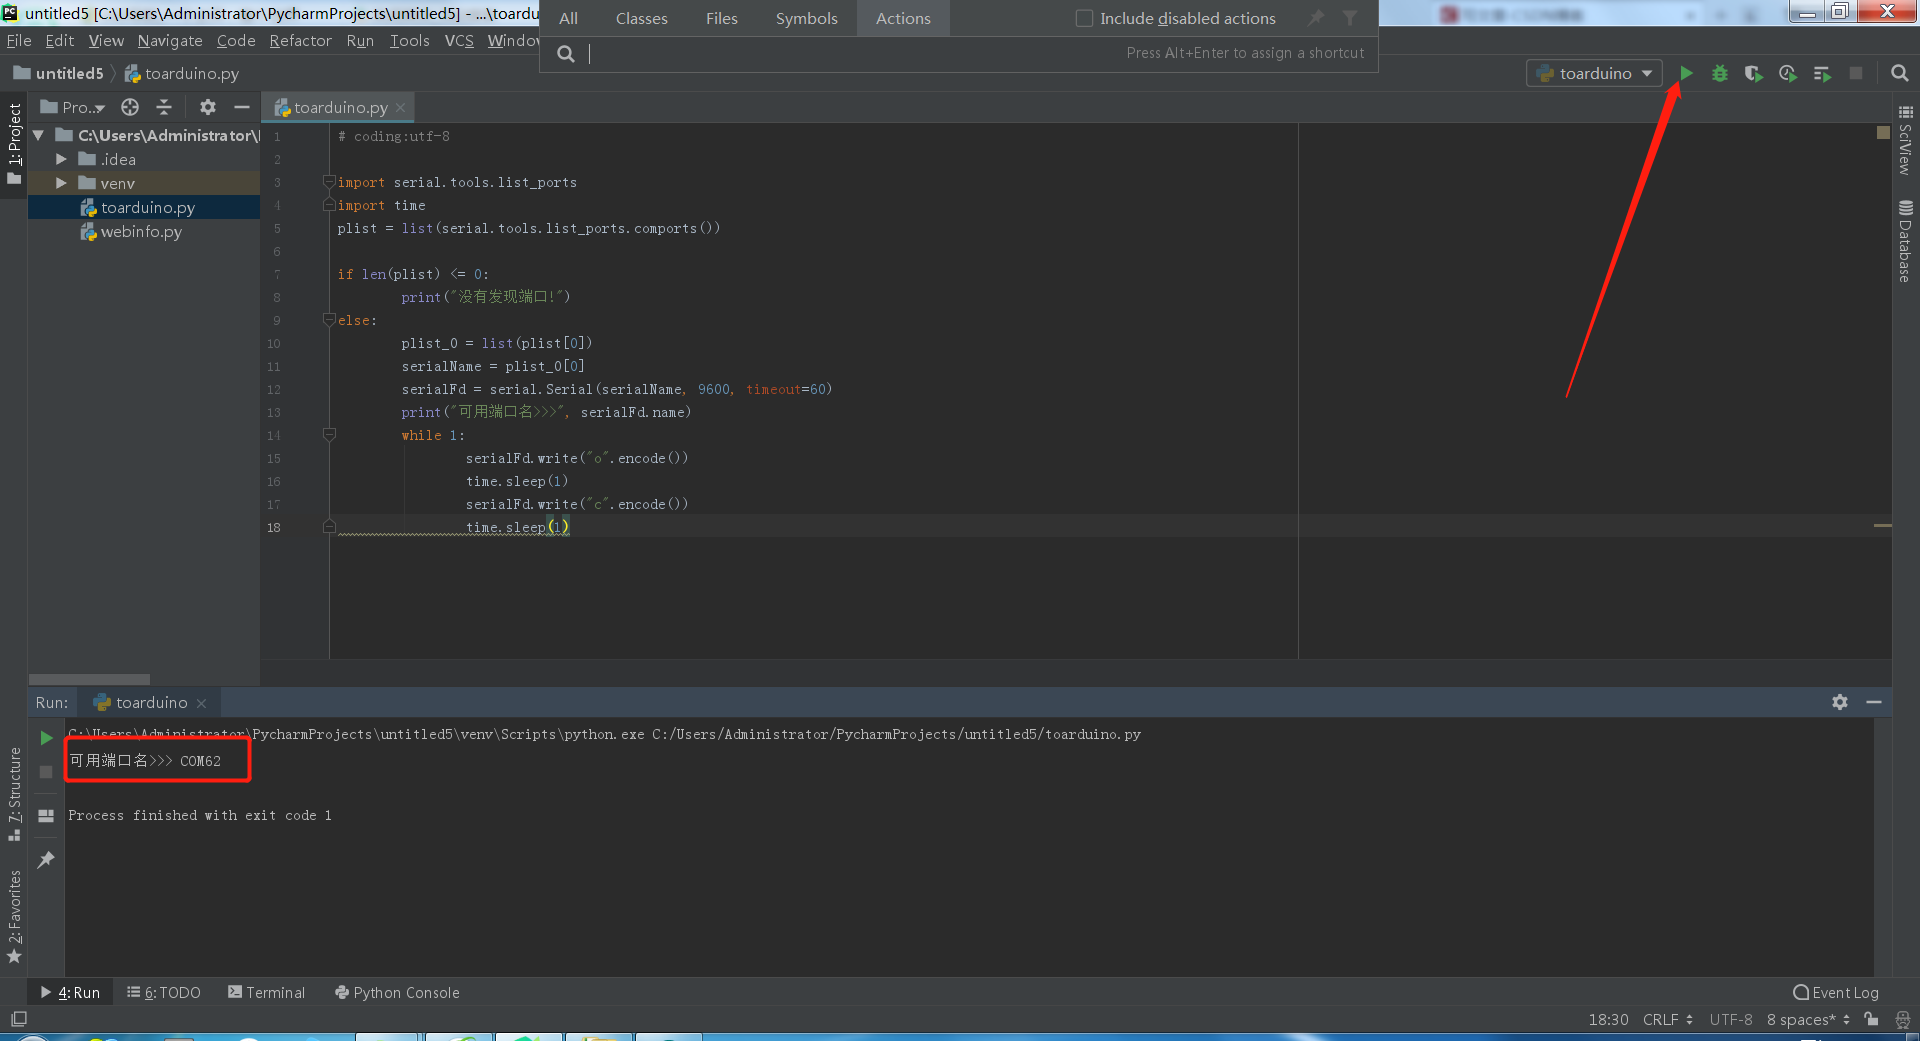This screenshot has width=1920, height=1041.
Task: Hide the Run tool window
Action: (1873, 702)
